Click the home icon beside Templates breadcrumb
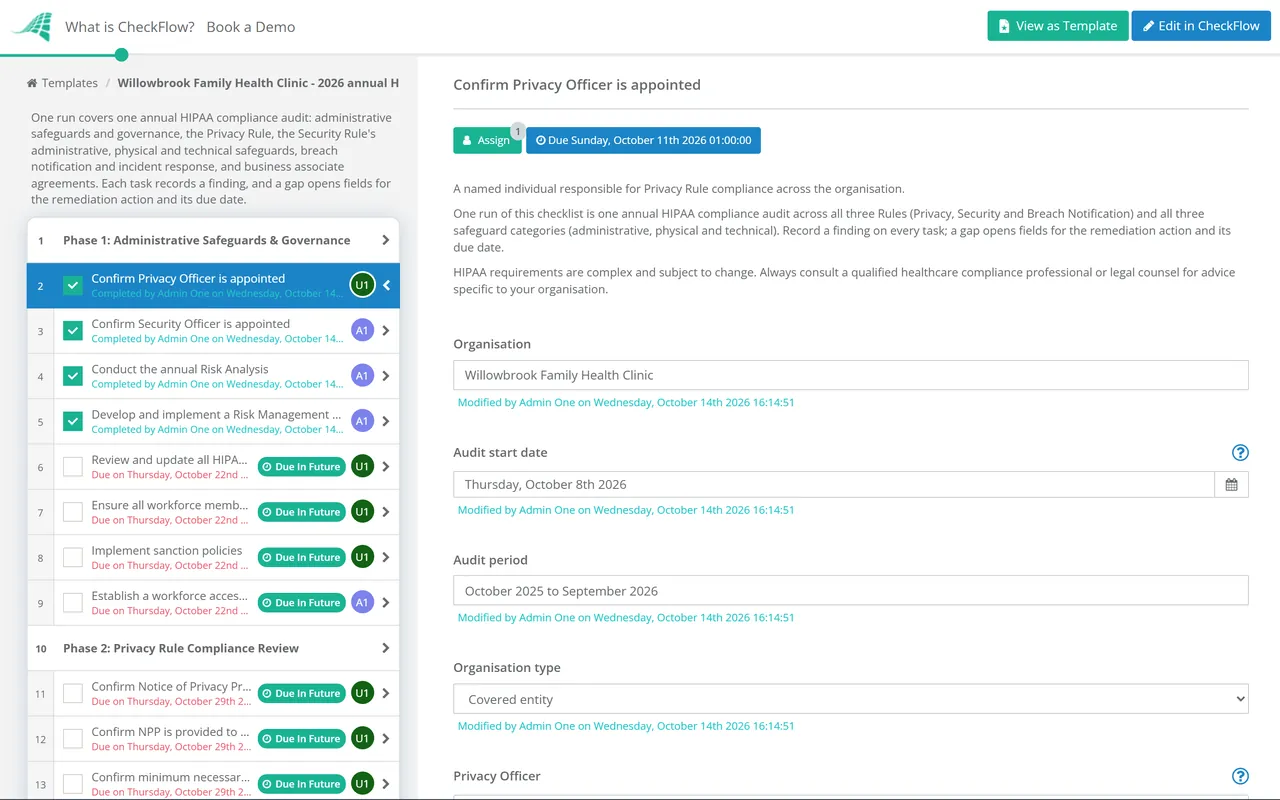Viewport: 1280px width, 800px height. point(32,83)
